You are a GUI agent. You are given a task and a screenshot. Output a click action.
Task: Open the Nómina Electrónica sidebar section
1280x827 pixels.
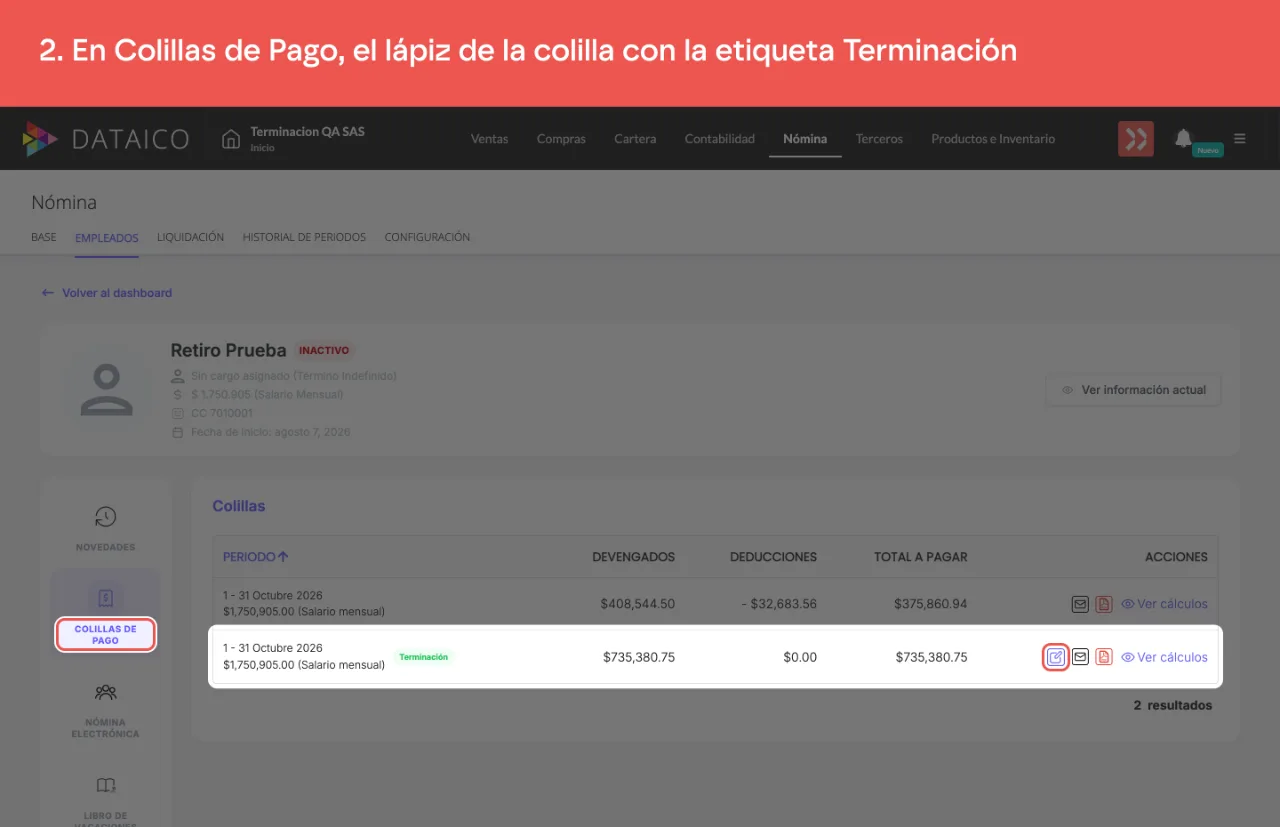tap(105, 709)
